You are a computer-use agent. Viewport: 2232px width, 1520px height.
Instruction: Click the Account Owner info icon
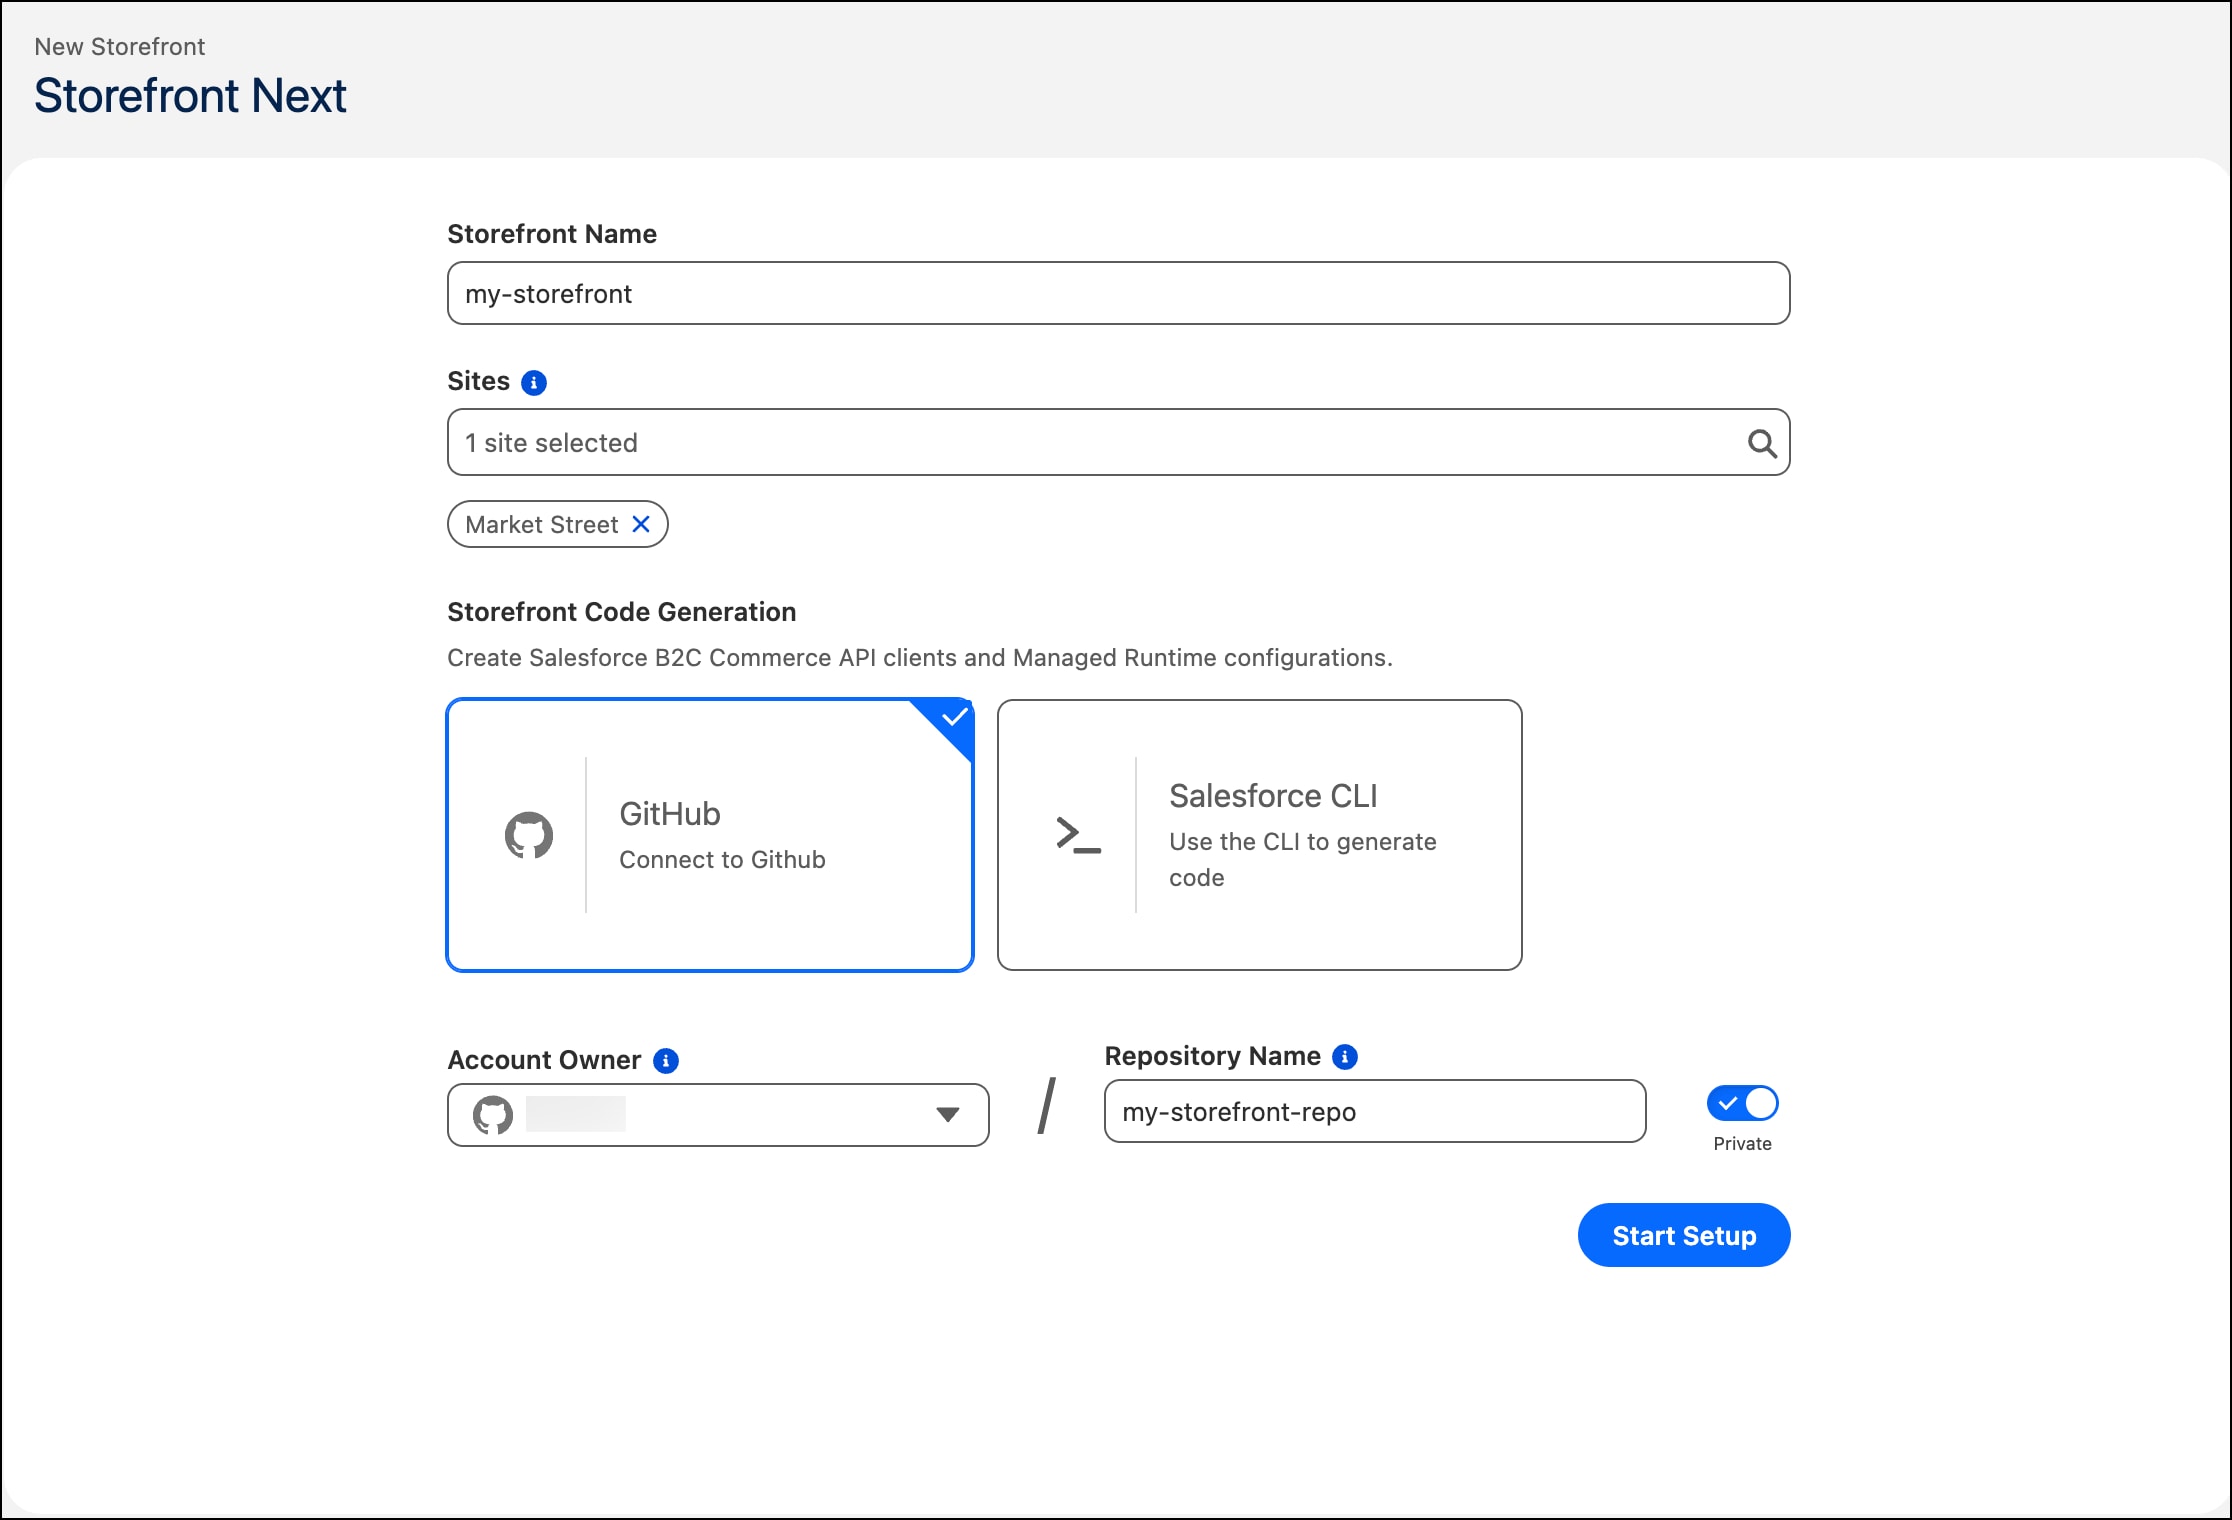coord(666,1061)
